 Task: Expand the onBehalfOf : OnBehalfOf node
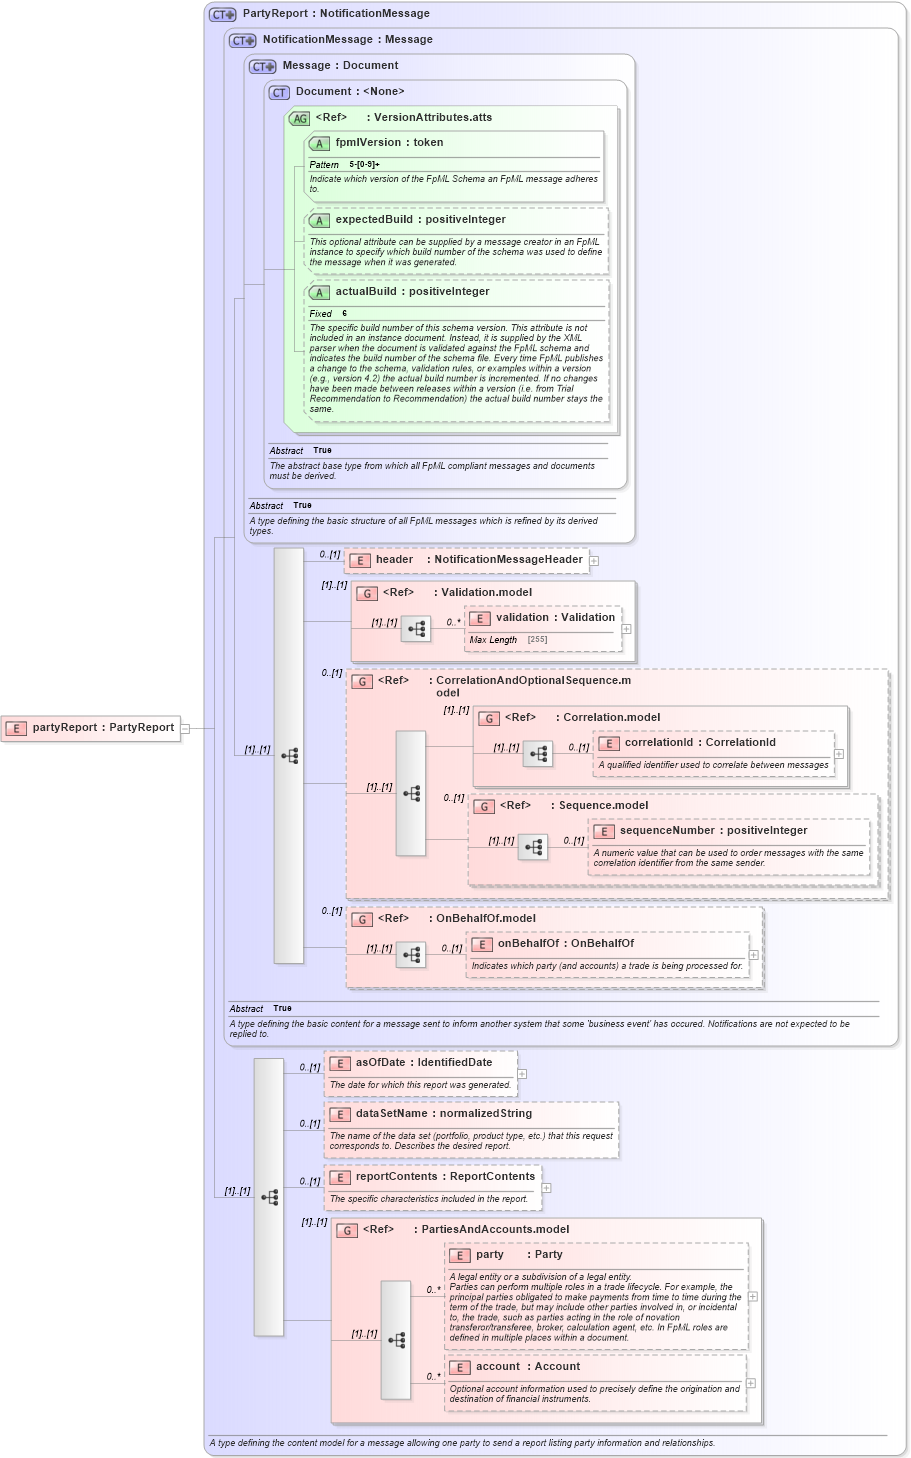click(x=754, y=955)
